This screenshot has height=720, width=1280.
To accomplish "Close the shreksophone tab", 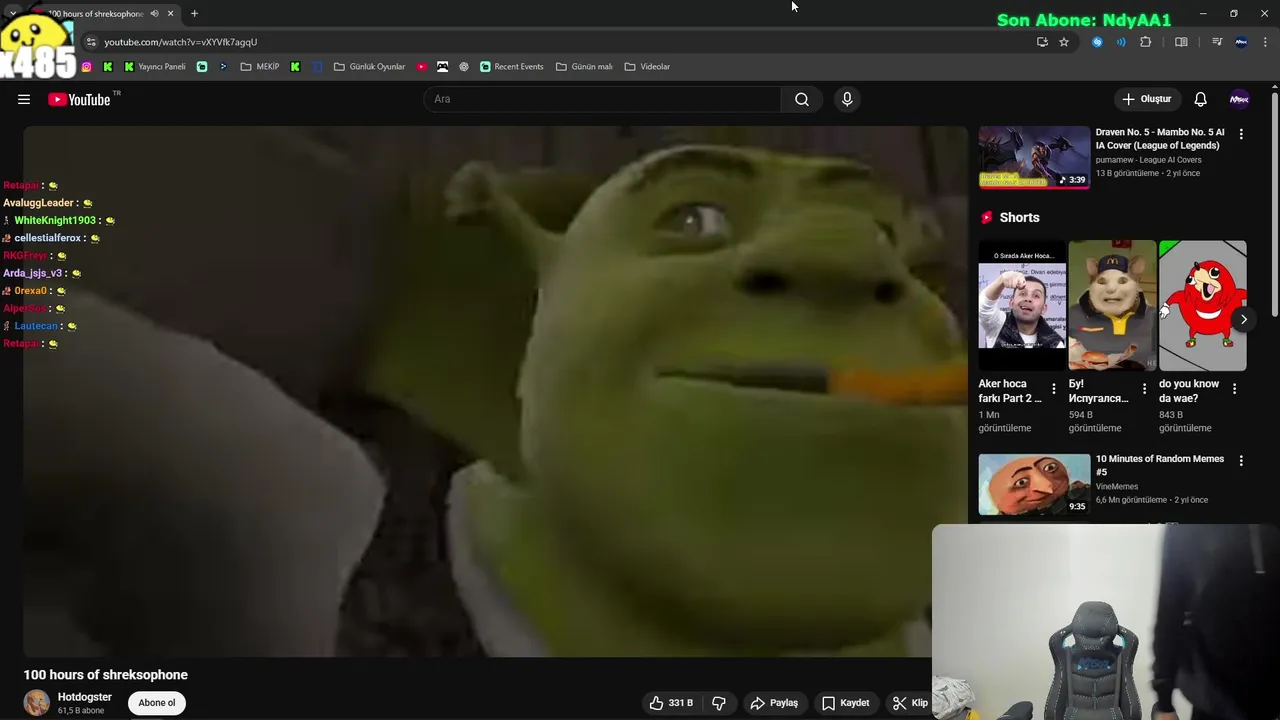I will point(170,14).
